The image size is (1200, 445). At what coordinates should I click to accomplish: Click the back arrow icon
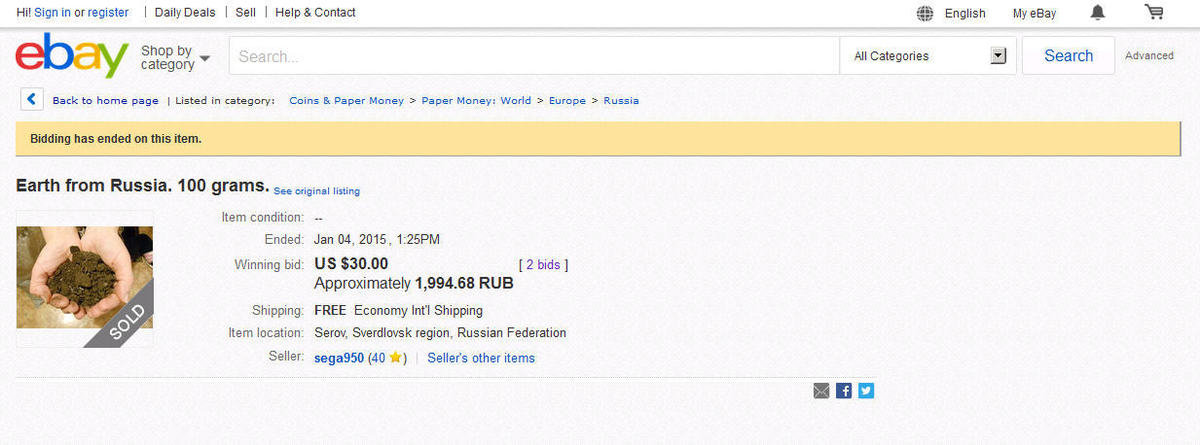point(32,100)
